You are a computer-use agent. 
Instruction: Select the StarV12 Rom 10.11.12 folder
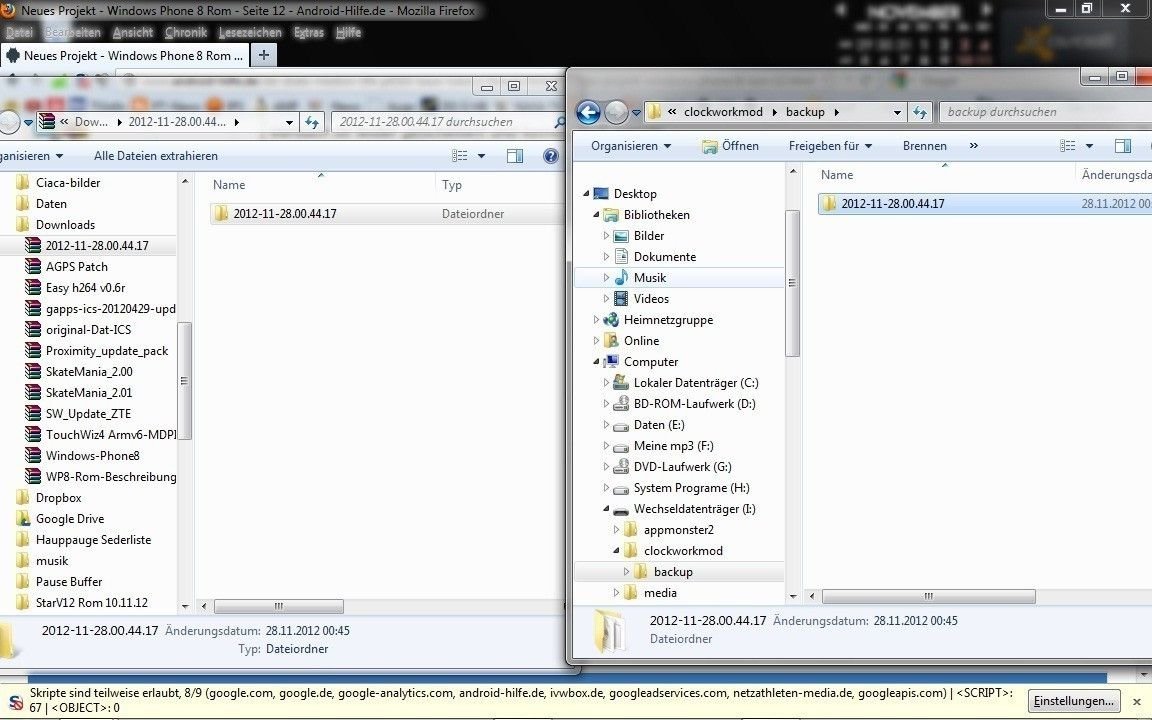(x=92, y=602)
